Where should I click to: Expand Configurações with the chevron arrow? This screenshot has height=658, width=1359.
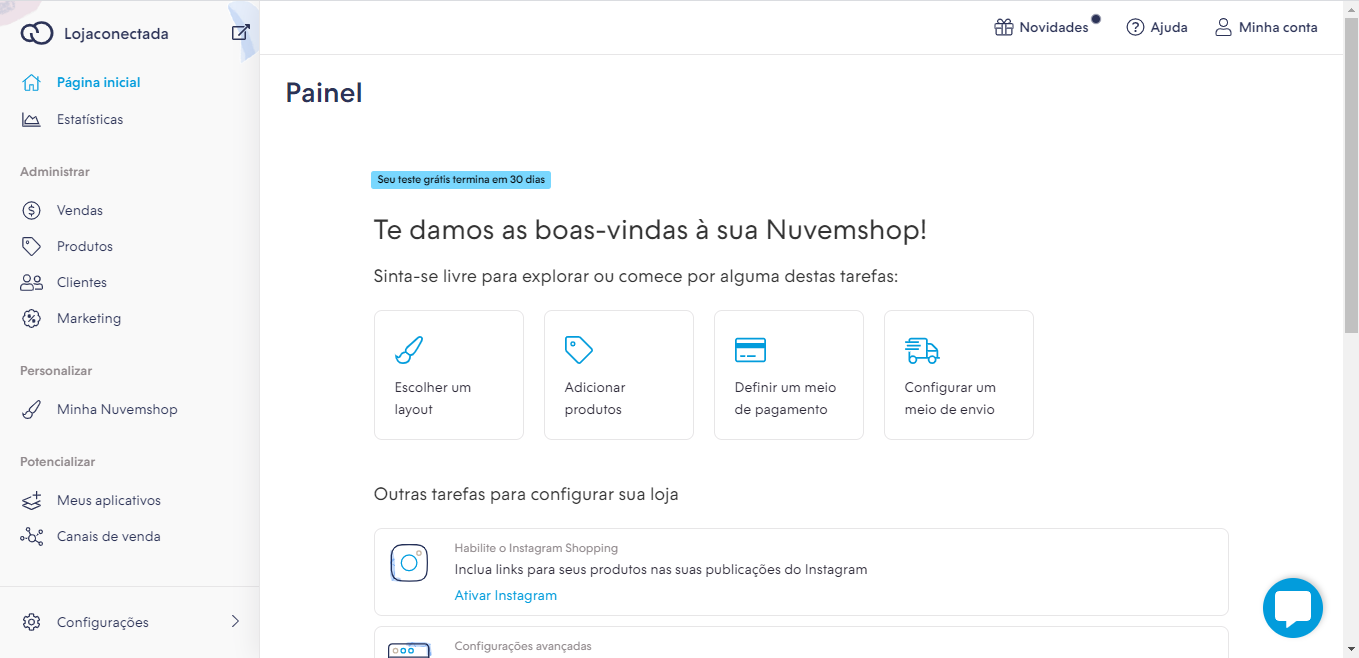pos(236,621)
